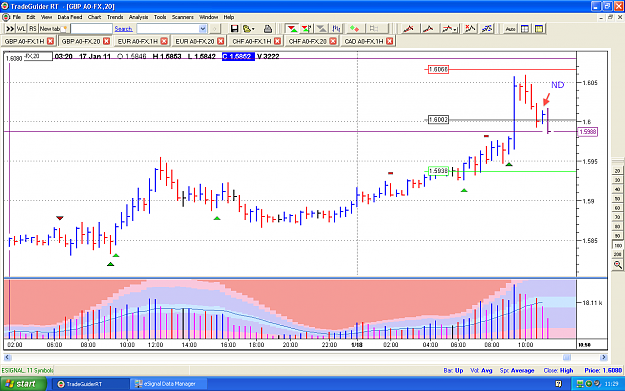Click the 1.5938 green support level label
This screenshot has height=391, width=625.
coord(438,171)
